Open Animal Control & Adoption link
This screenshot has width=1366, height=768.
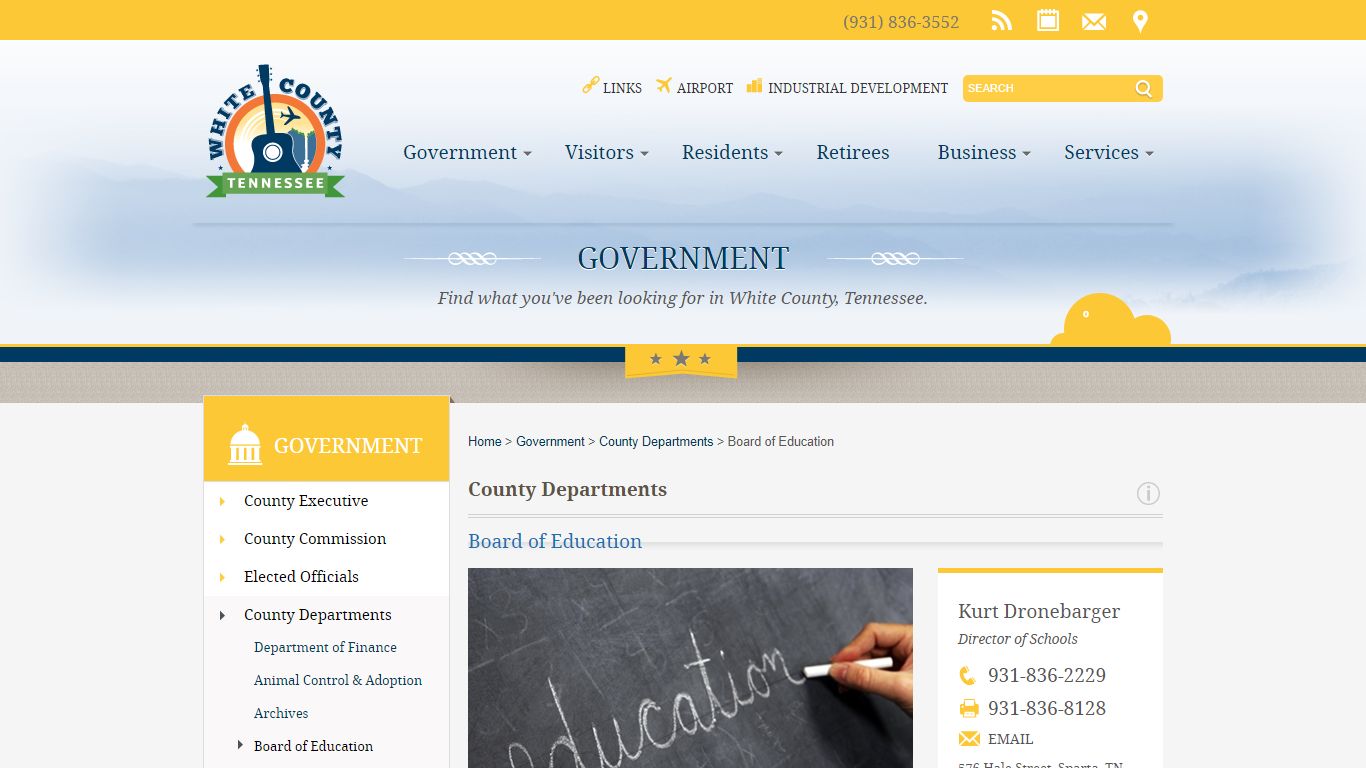click(338, 680)
